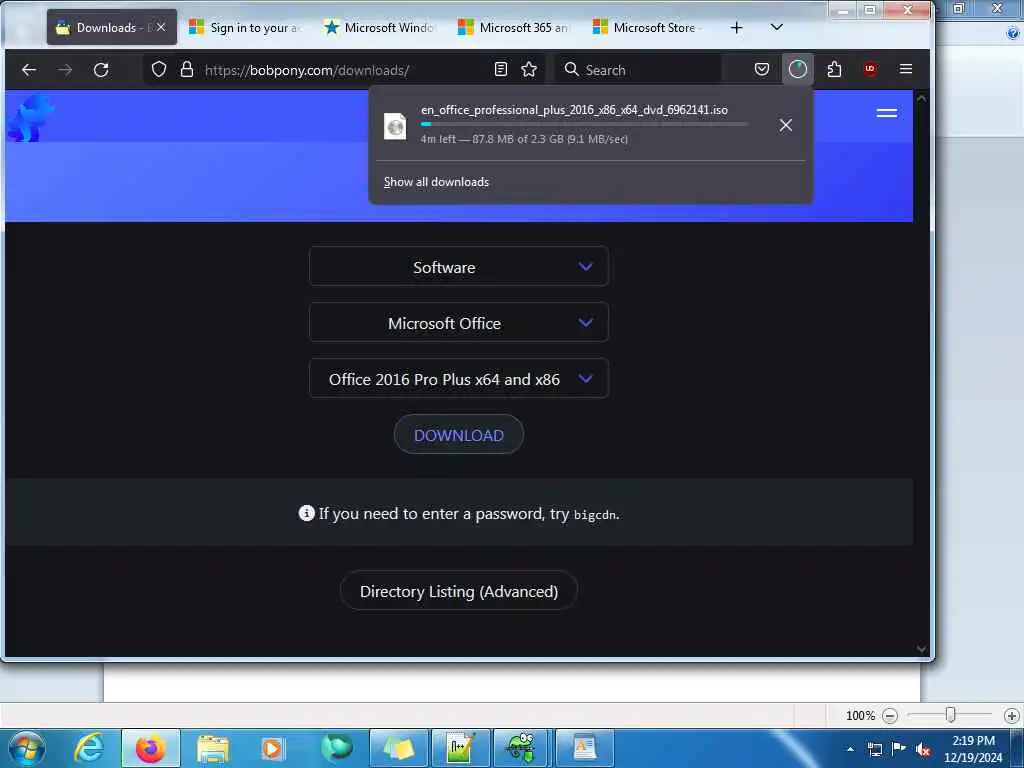Screen dimensions: 1024x768
Task: Zoom in with plus button in background window
Action: point(1012,716)
